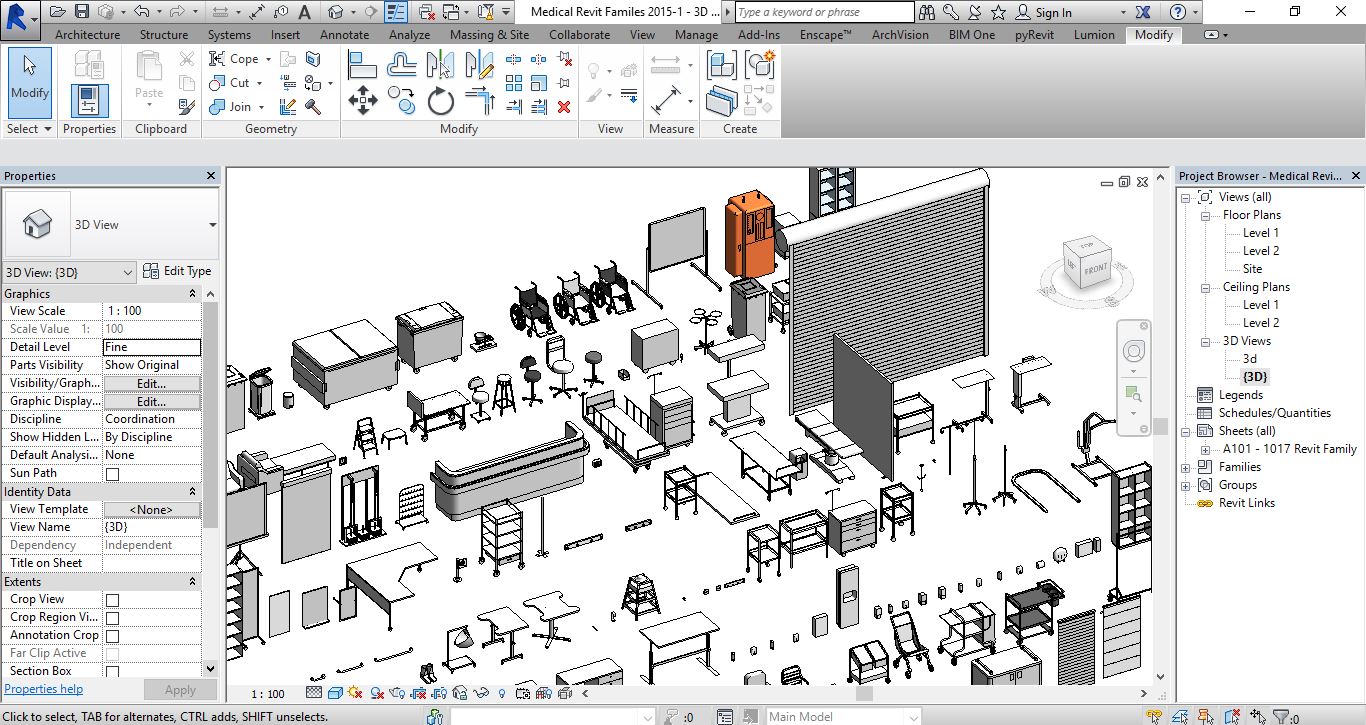1366x725 pixels.
Task: Open the 3D View type selector dropdown
Action: pyautogui.click(x=212, y=225)
